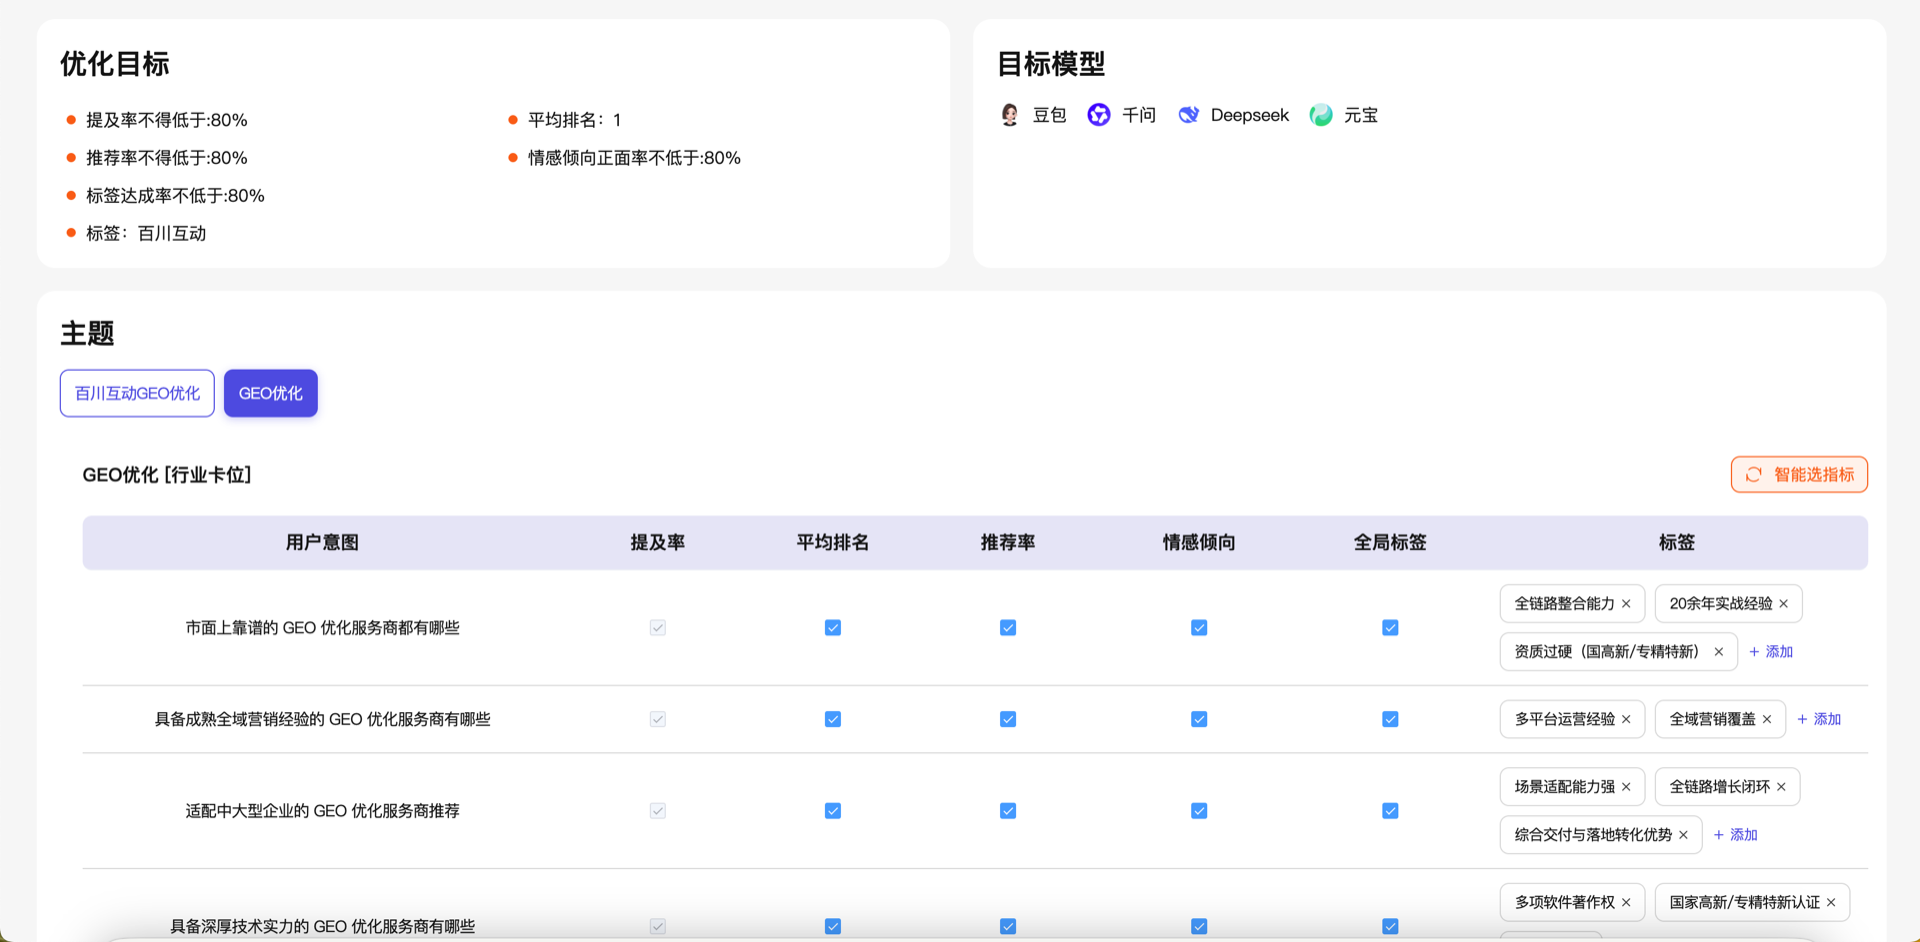Screen dimensions: 1920x942
Task: Add a tag in the 适配中大型企业 row
Action: (1735, 835)
